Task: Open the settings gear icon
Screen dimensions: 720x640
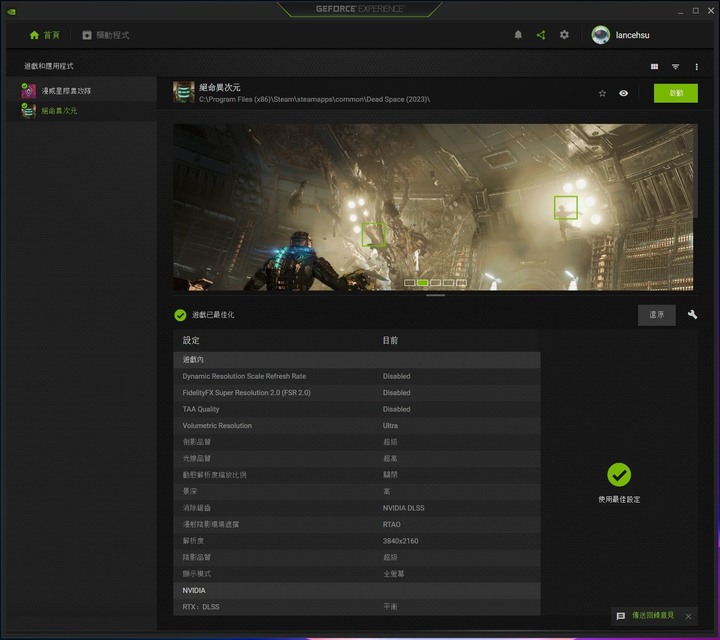Action: pos(564,35)
